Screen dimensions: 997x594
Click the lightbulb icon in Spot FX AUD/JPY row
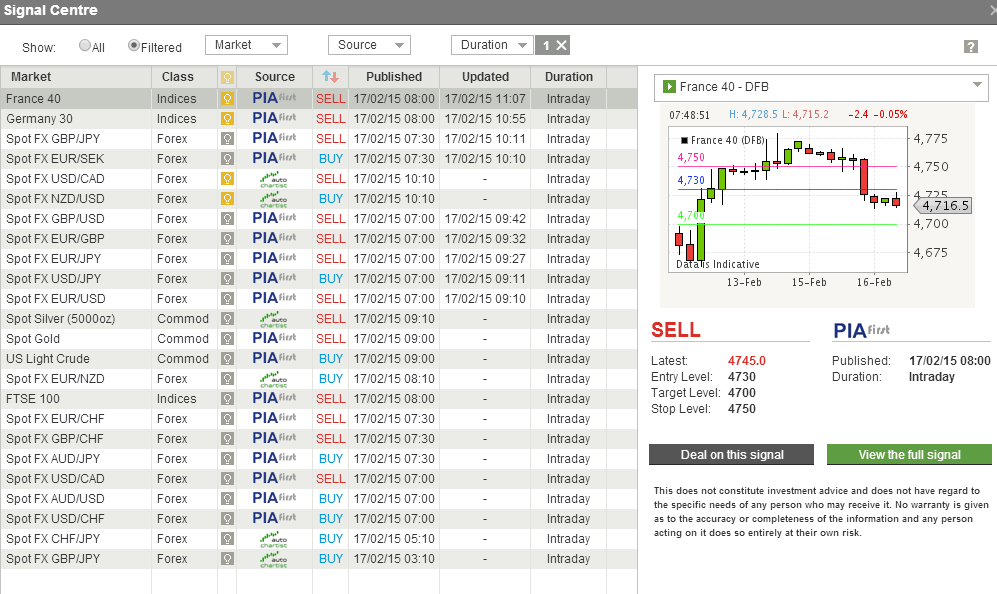[227, 459]
